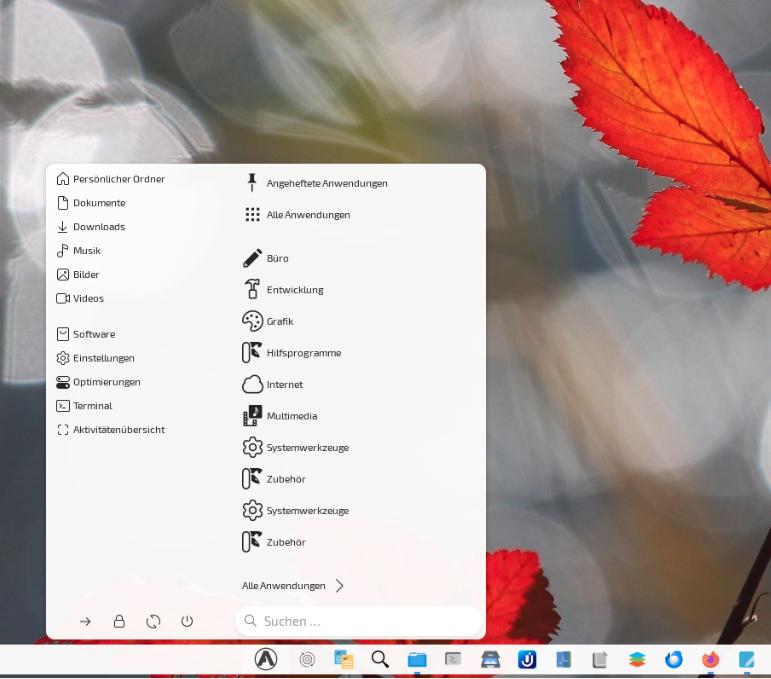Viewport: 771px width, 679px height.
Task: Expand Alle Anwendungen with the chevron arrow
Action: (x=339, y=586)
